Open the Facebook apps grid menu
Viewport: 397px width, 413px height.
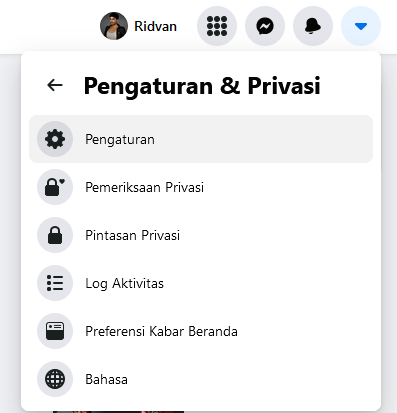[x=217, y=26]
